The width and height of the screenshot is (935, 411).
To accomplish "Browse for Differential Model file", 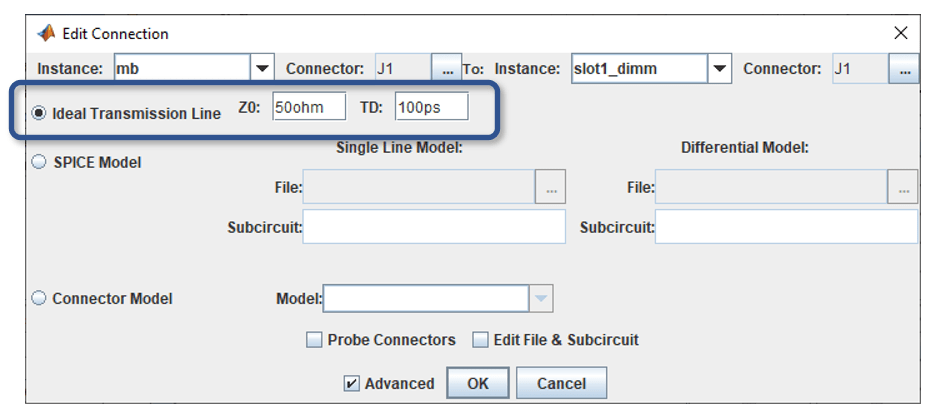I will pyautogui.click(x=902, y=187).
